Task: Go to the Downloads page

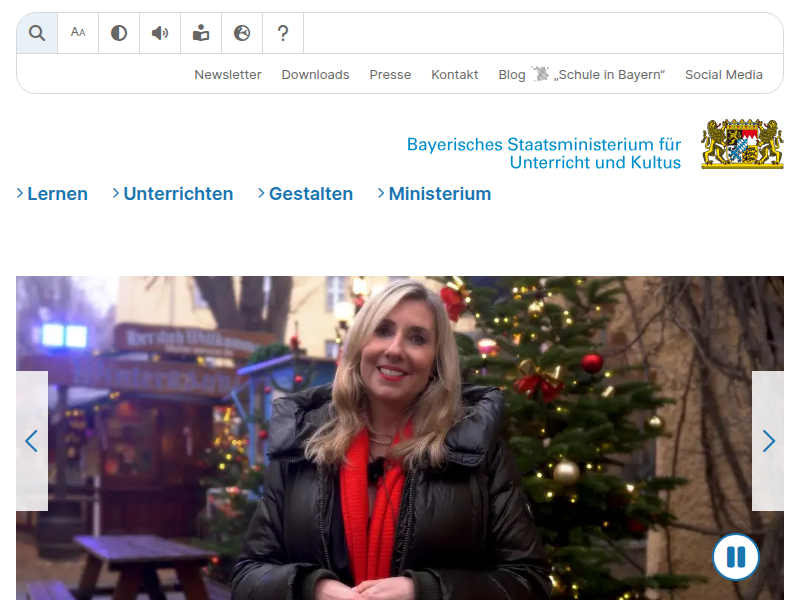Action: click(315, 75)
